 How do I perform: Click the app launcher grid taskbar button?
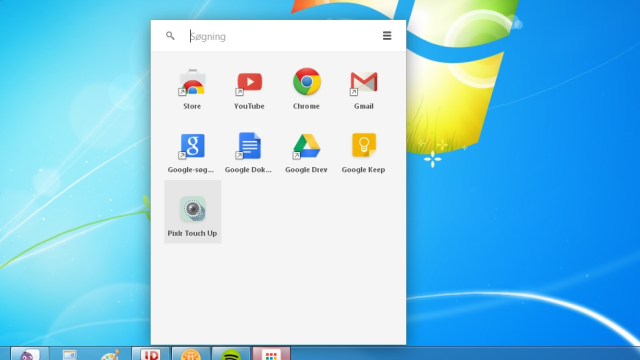point(271,353)
